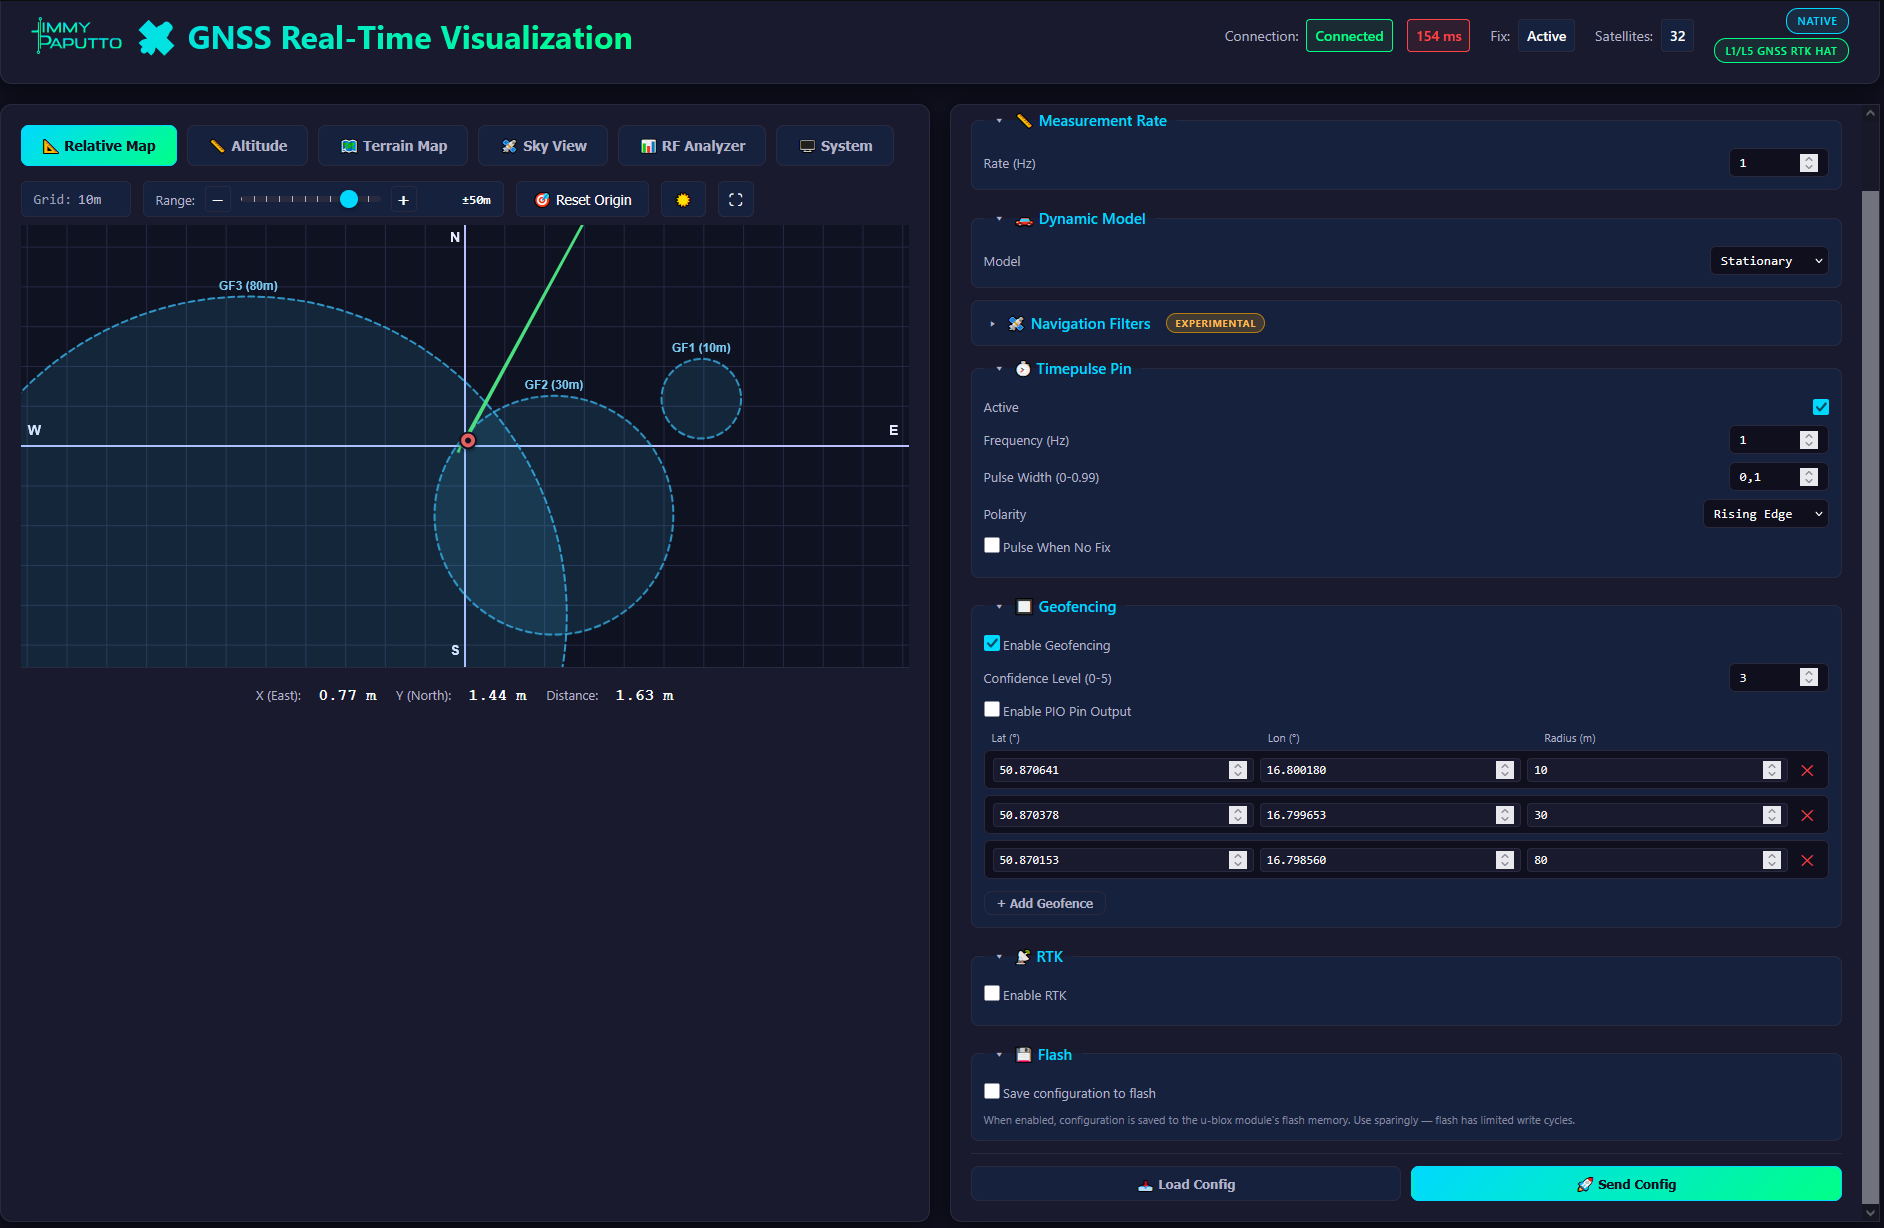
Task: Check Save configuration to flash
Action: click(x=992, y=1092)
